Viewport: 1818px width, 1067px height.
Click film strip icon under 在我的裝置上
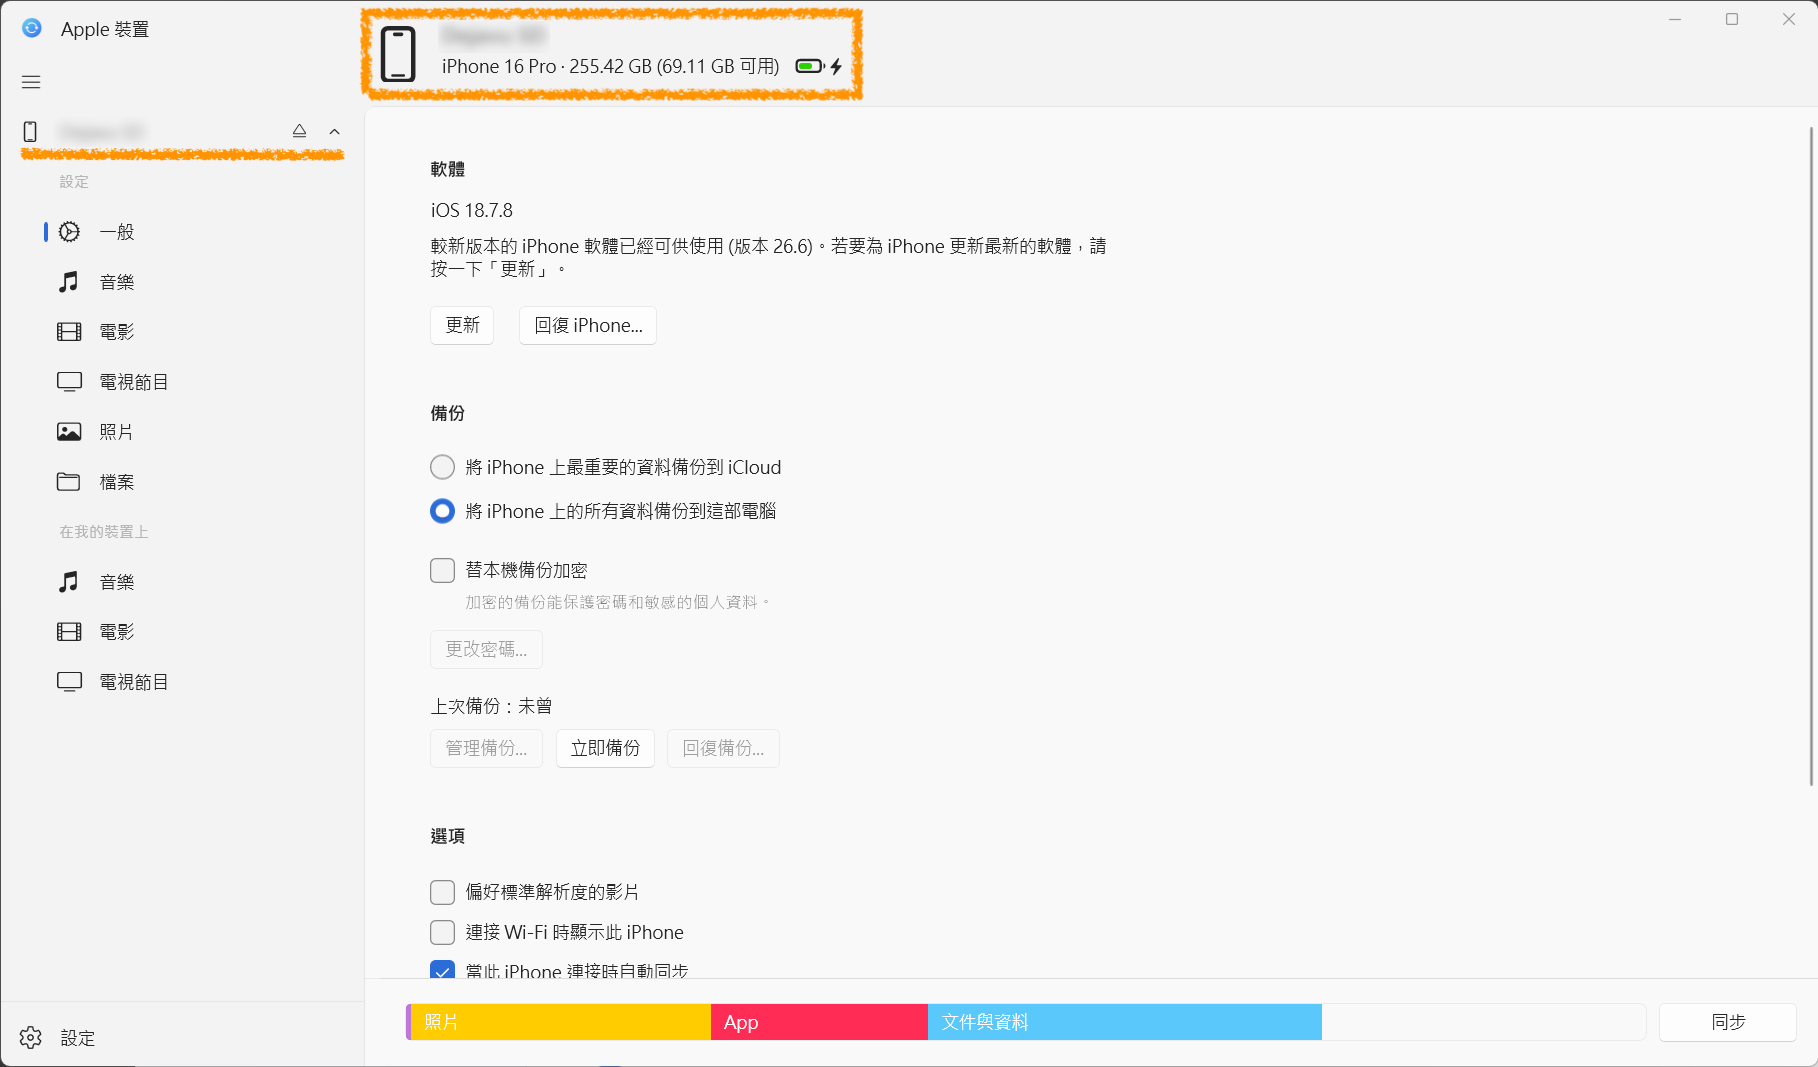tap(69, 632)
